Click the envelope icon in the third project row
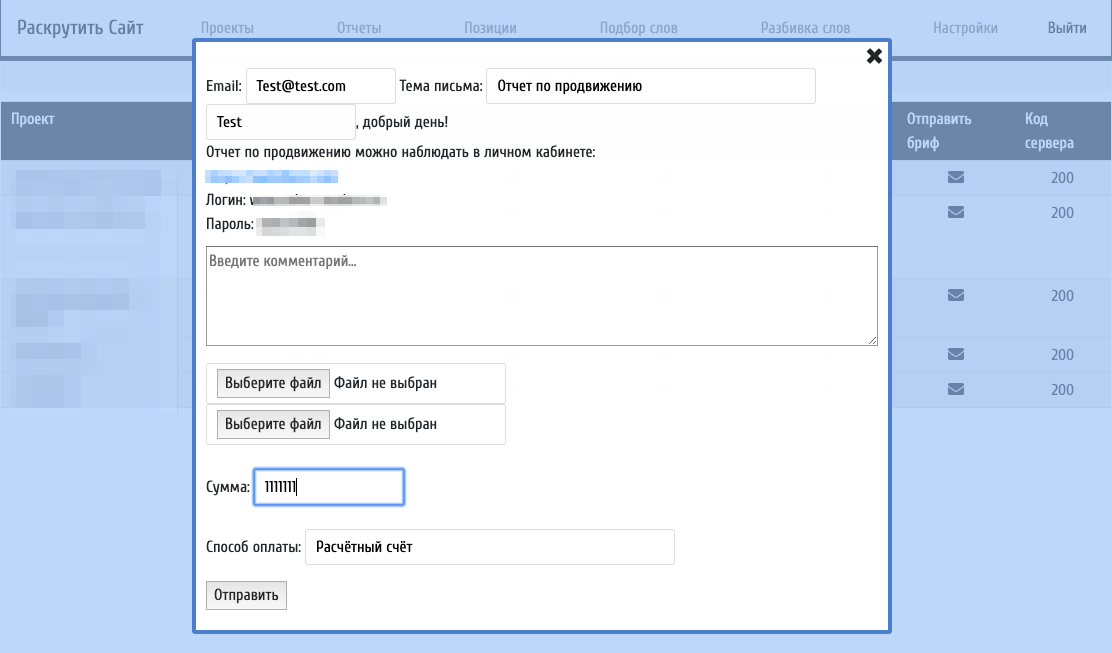 [956, 295]
